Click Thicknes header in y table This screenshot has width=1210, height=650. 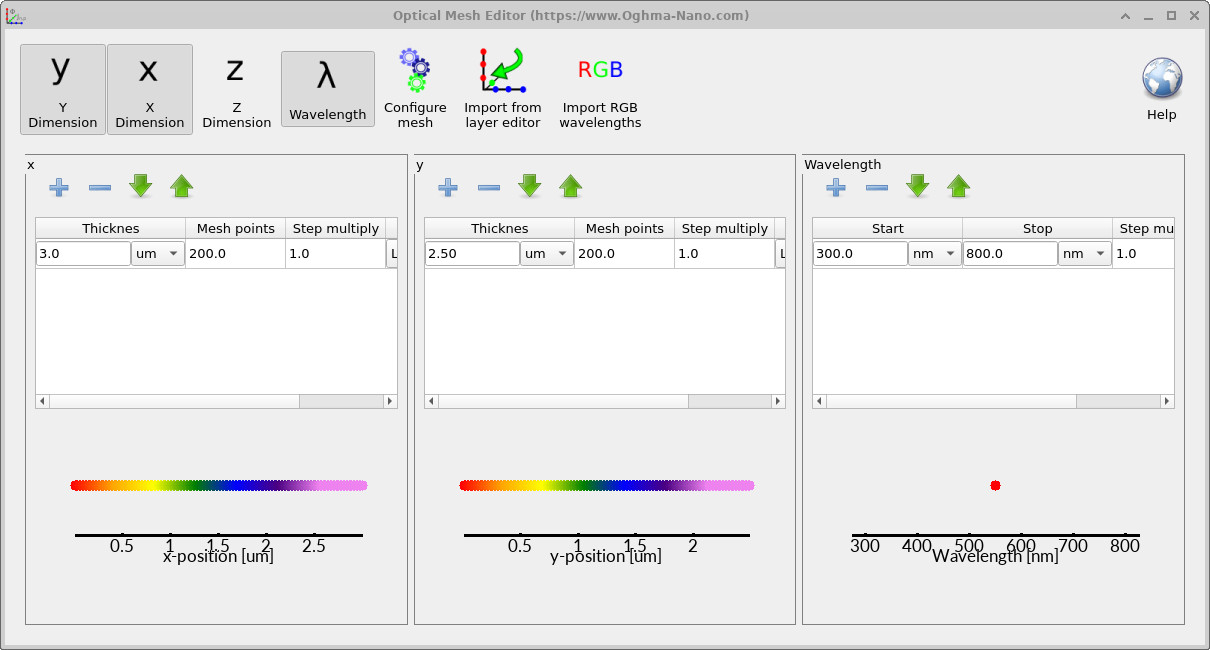(500, 229)
